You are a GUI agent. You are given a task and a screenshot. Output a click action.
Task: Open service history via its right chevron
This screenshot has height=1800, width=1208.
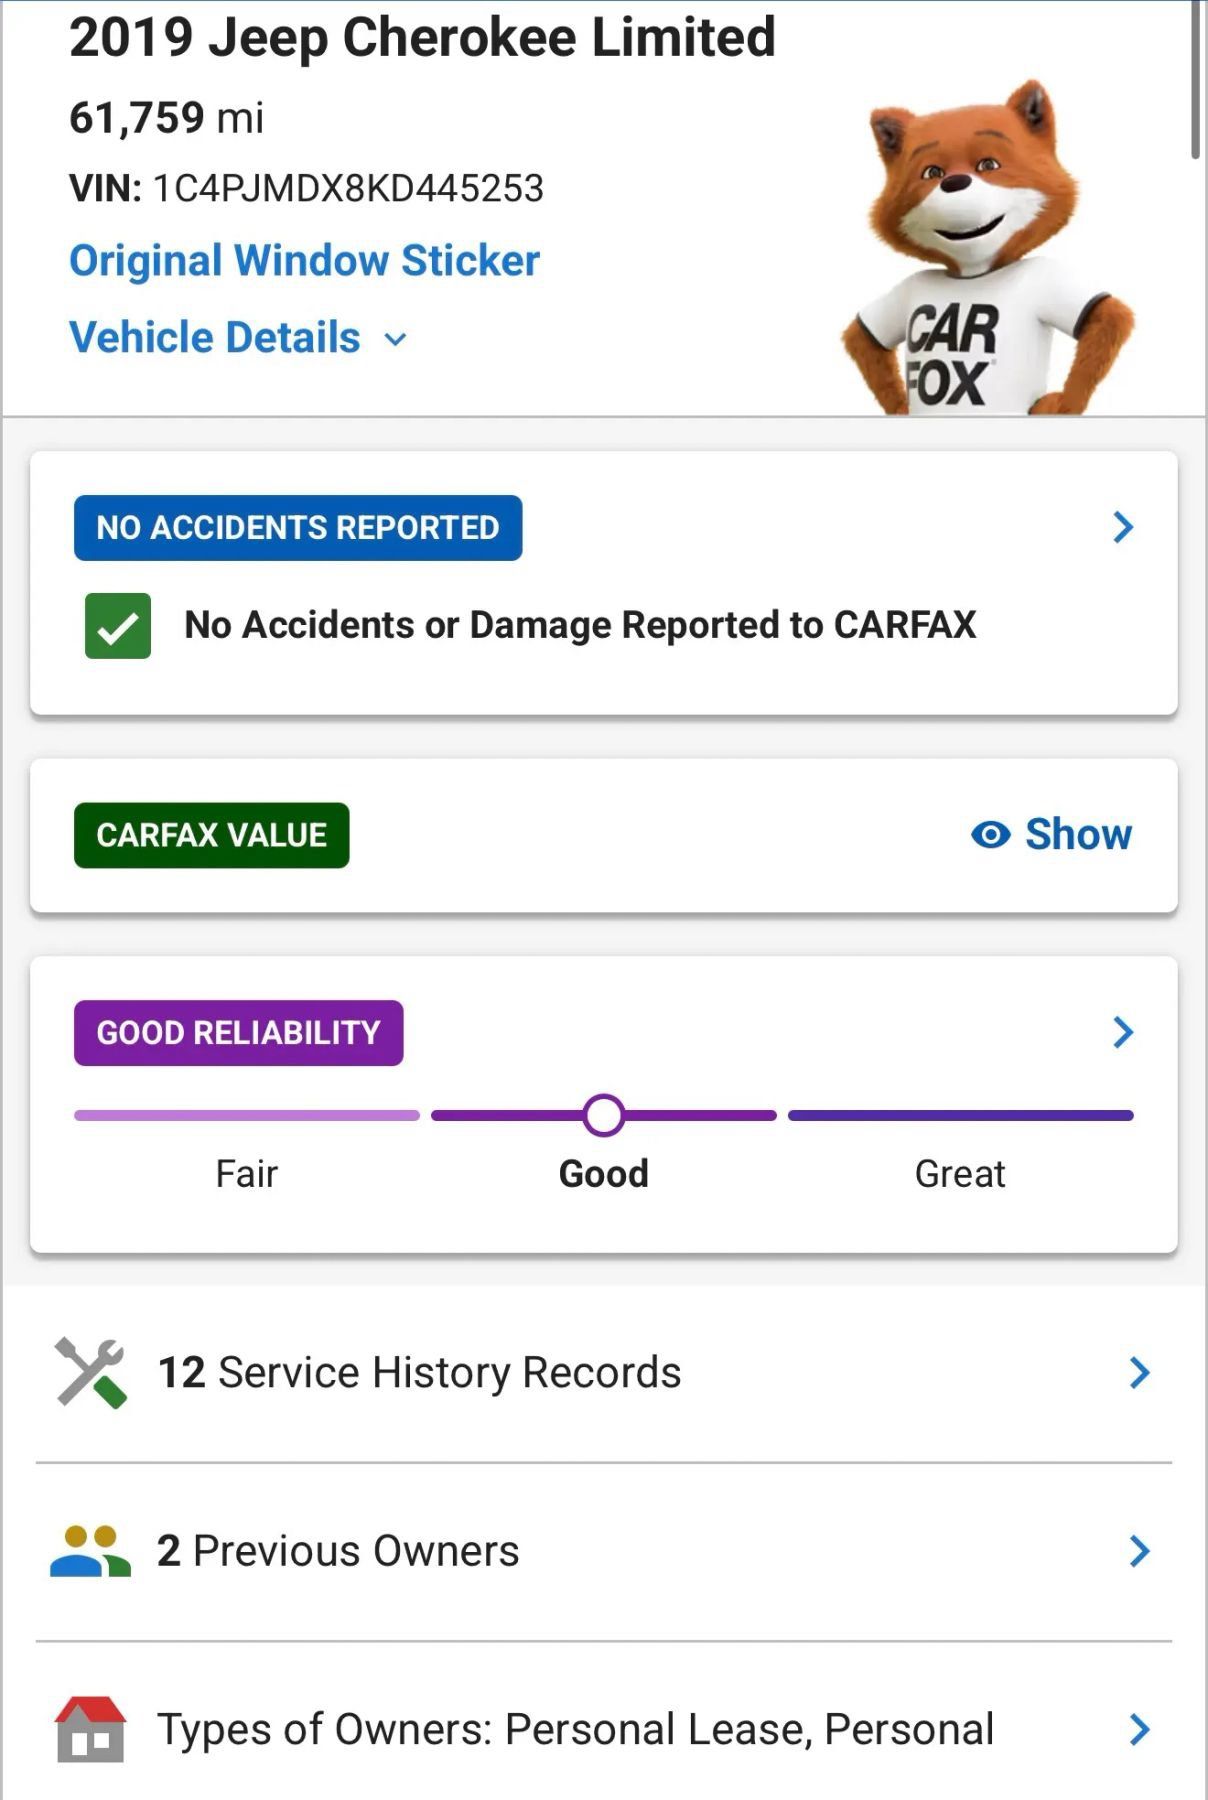tap(1139, 1373)
